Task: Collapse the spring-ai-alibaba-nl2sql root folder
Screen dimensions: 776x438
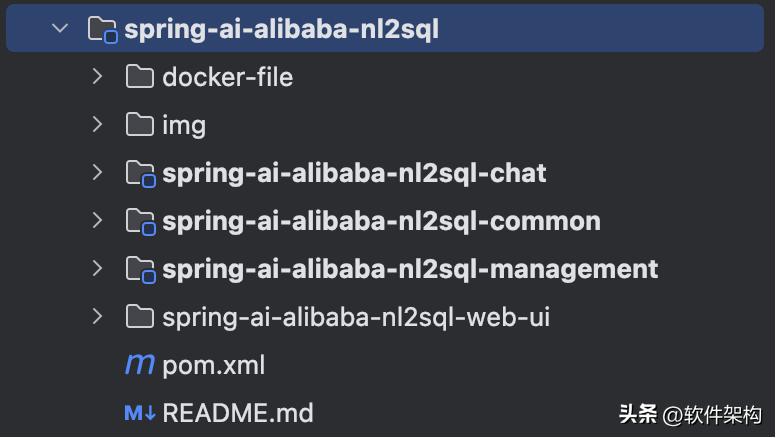Action: 60,28
